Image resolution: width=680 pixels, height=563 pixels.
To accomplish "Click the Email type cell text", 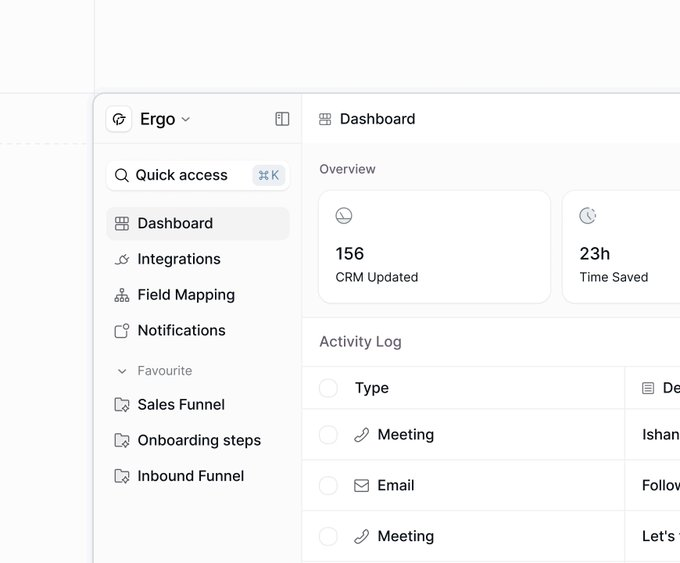I will (x=396, y=485).
